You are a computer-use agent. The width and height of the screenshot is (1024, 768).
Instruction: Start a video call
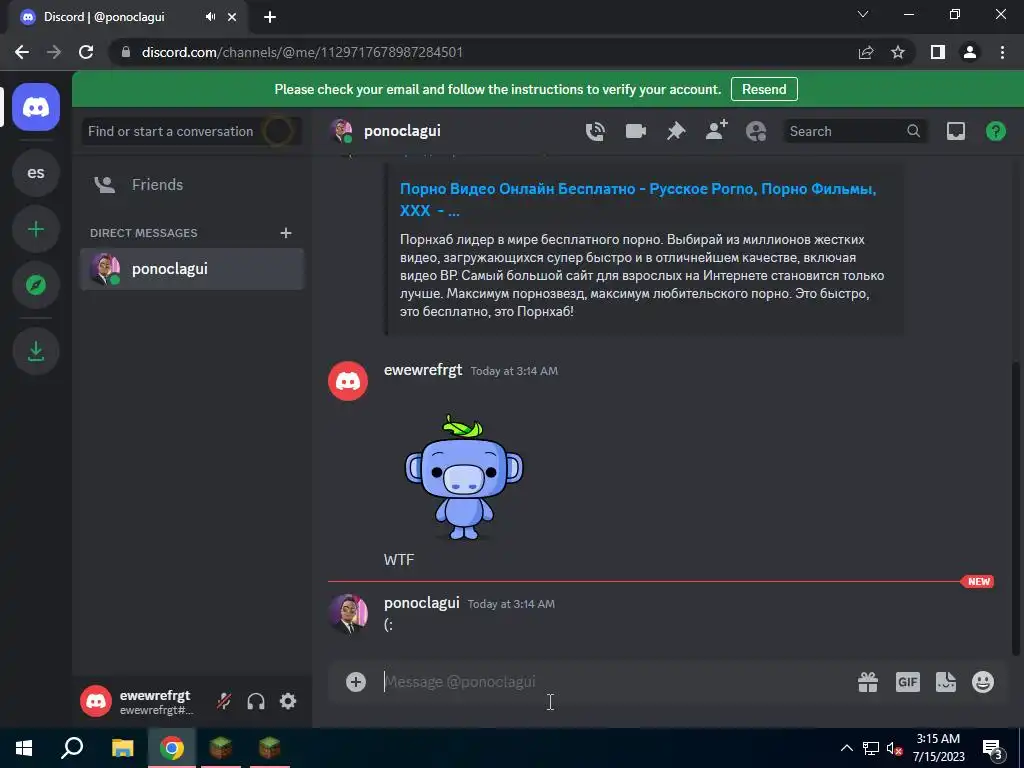click(x=635, y=131)
